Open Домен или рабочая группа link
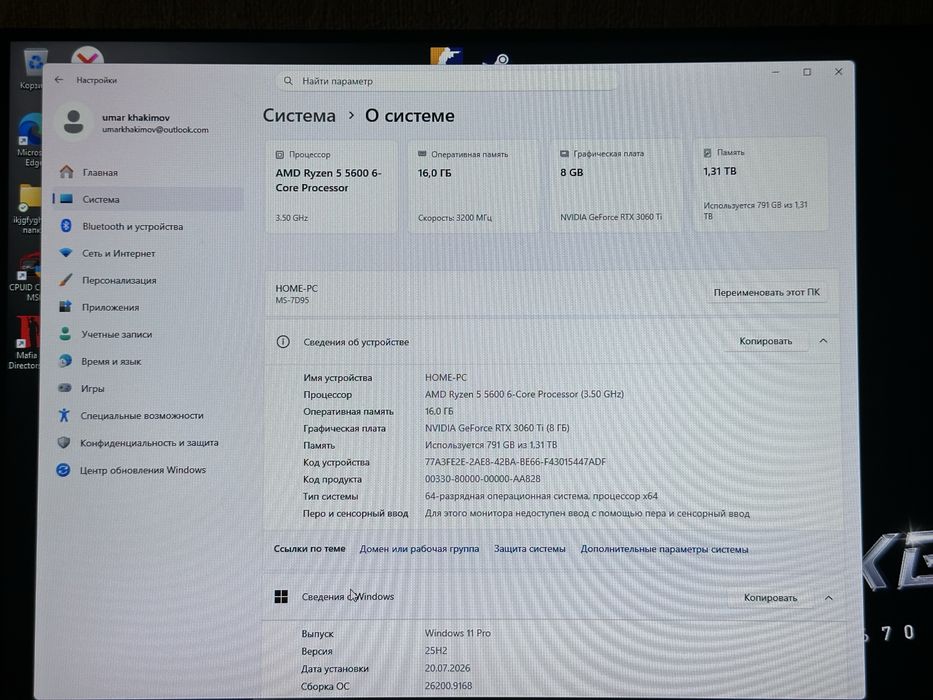The image size is (933, 700). pyautogui.click(x=419, y=549)
